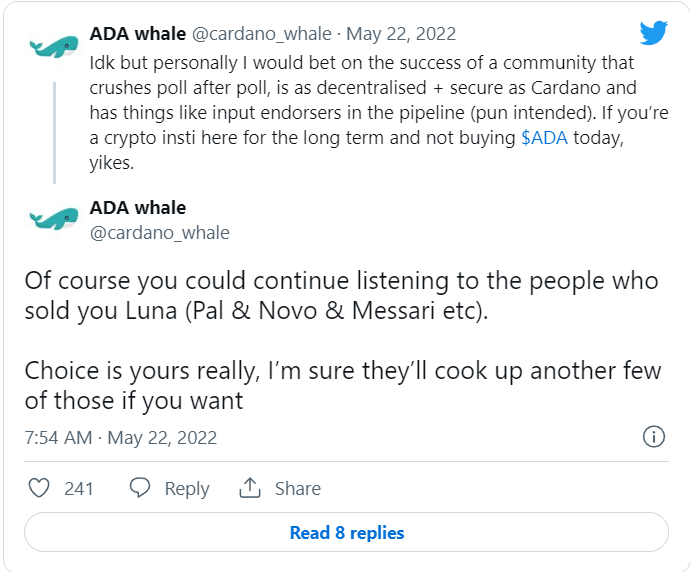The image size is (690, 572).
Task: Click the 241 likes count
Action: pyautogui.click(x=79, y=488)
